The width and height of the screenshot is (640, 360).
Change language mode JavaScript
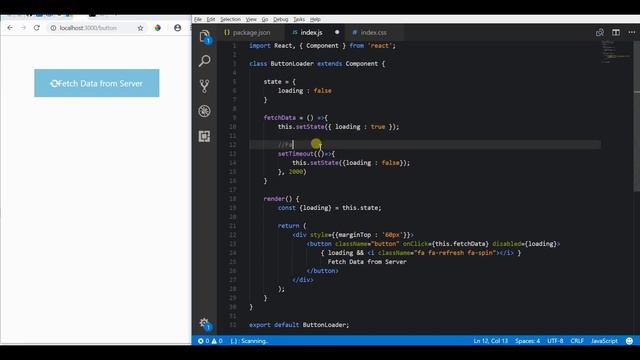[604, 341]
